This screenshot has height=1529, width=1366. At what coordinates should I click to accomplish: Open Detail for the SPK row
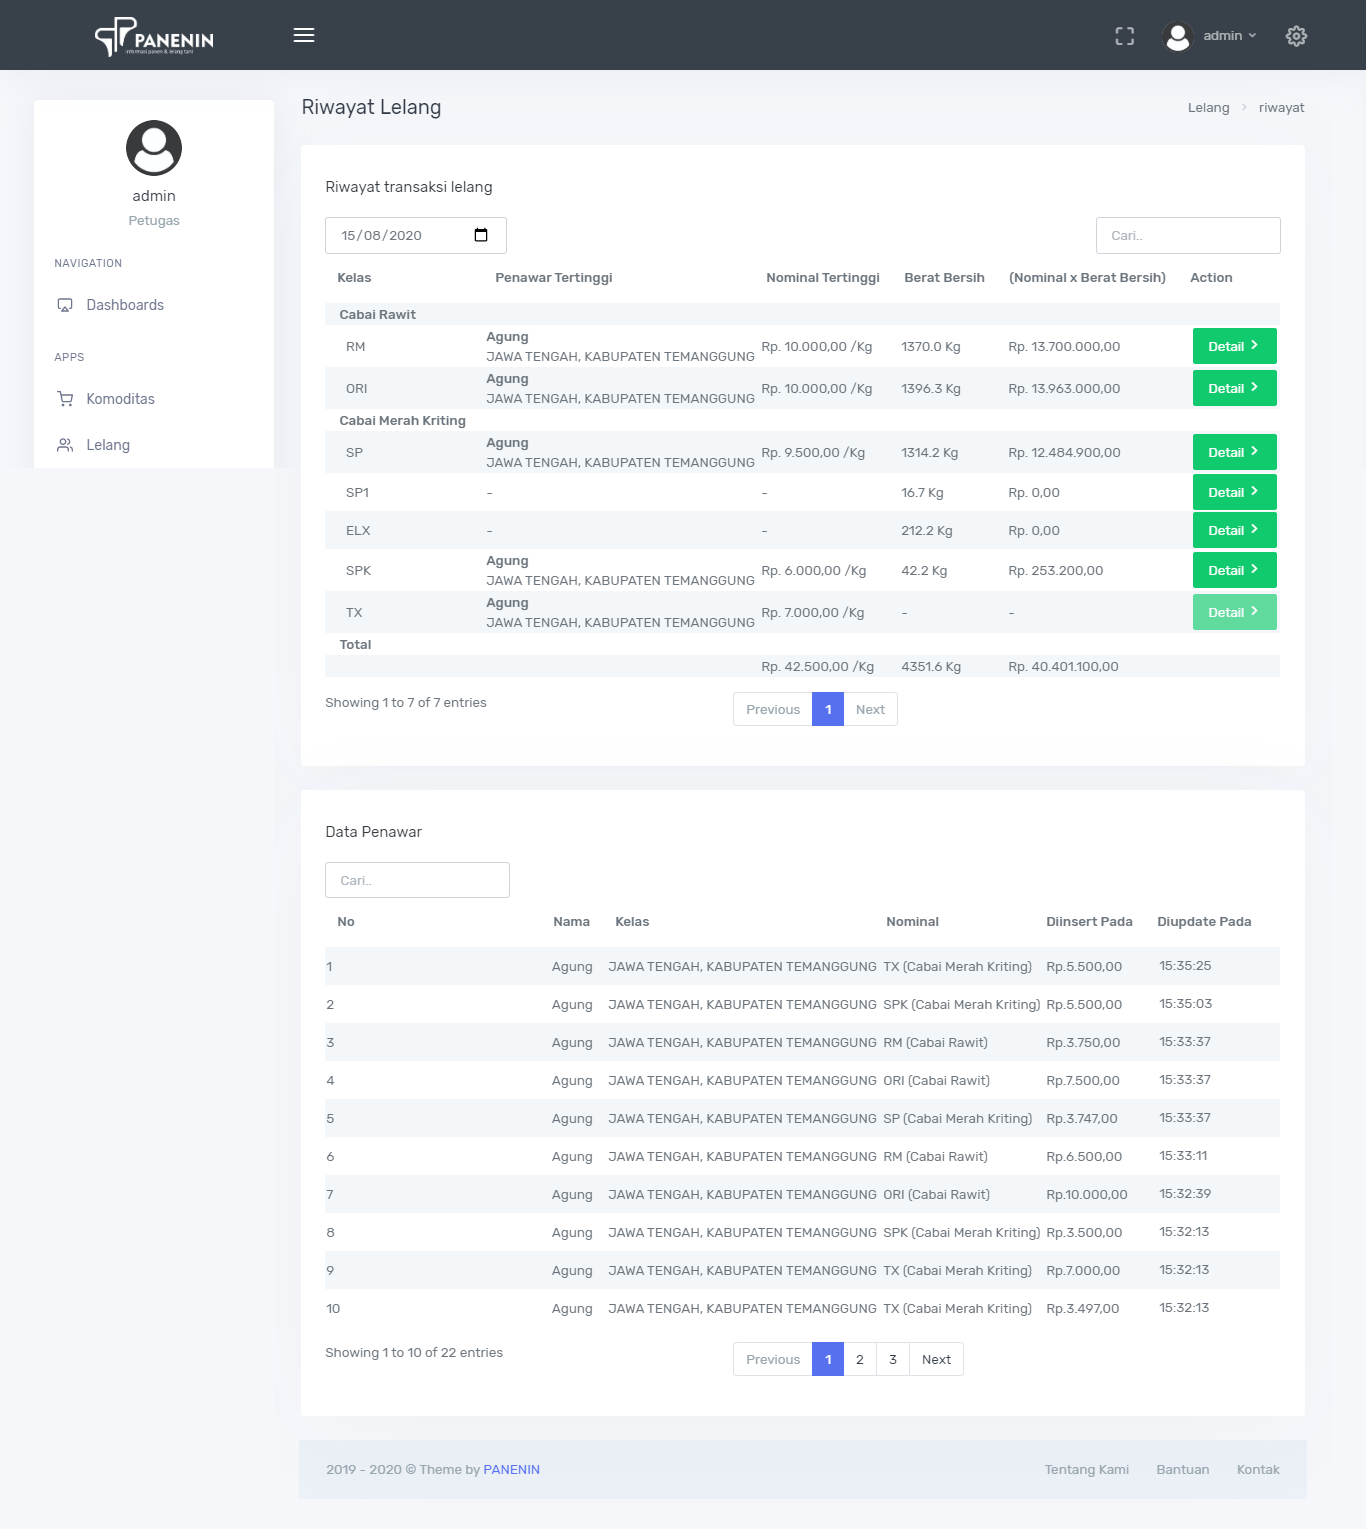pyautogui.click(x=1234, y=570)
